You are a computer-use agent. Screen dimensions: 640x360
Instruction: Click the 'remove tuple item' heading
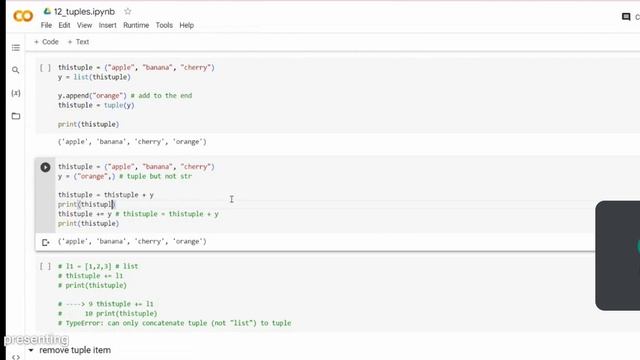75,350
